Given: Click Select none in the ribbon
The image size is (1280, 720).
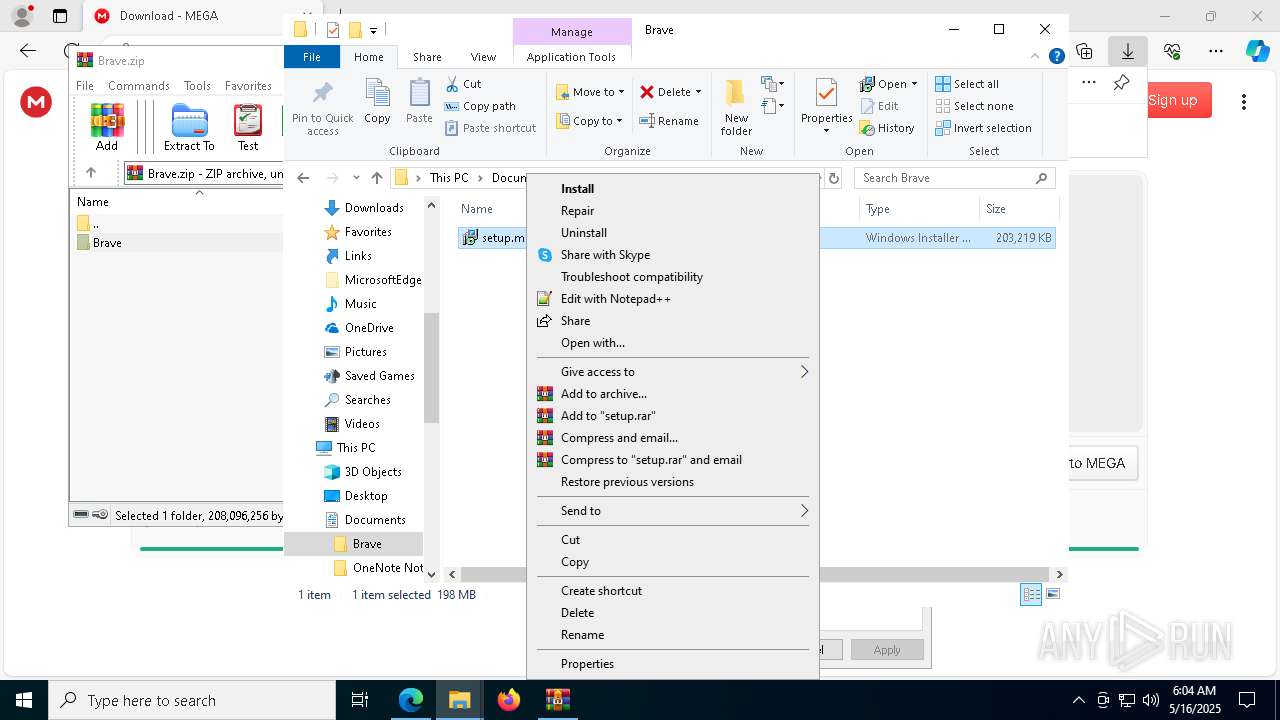Looking at the screenshot, I should [974, 106].
